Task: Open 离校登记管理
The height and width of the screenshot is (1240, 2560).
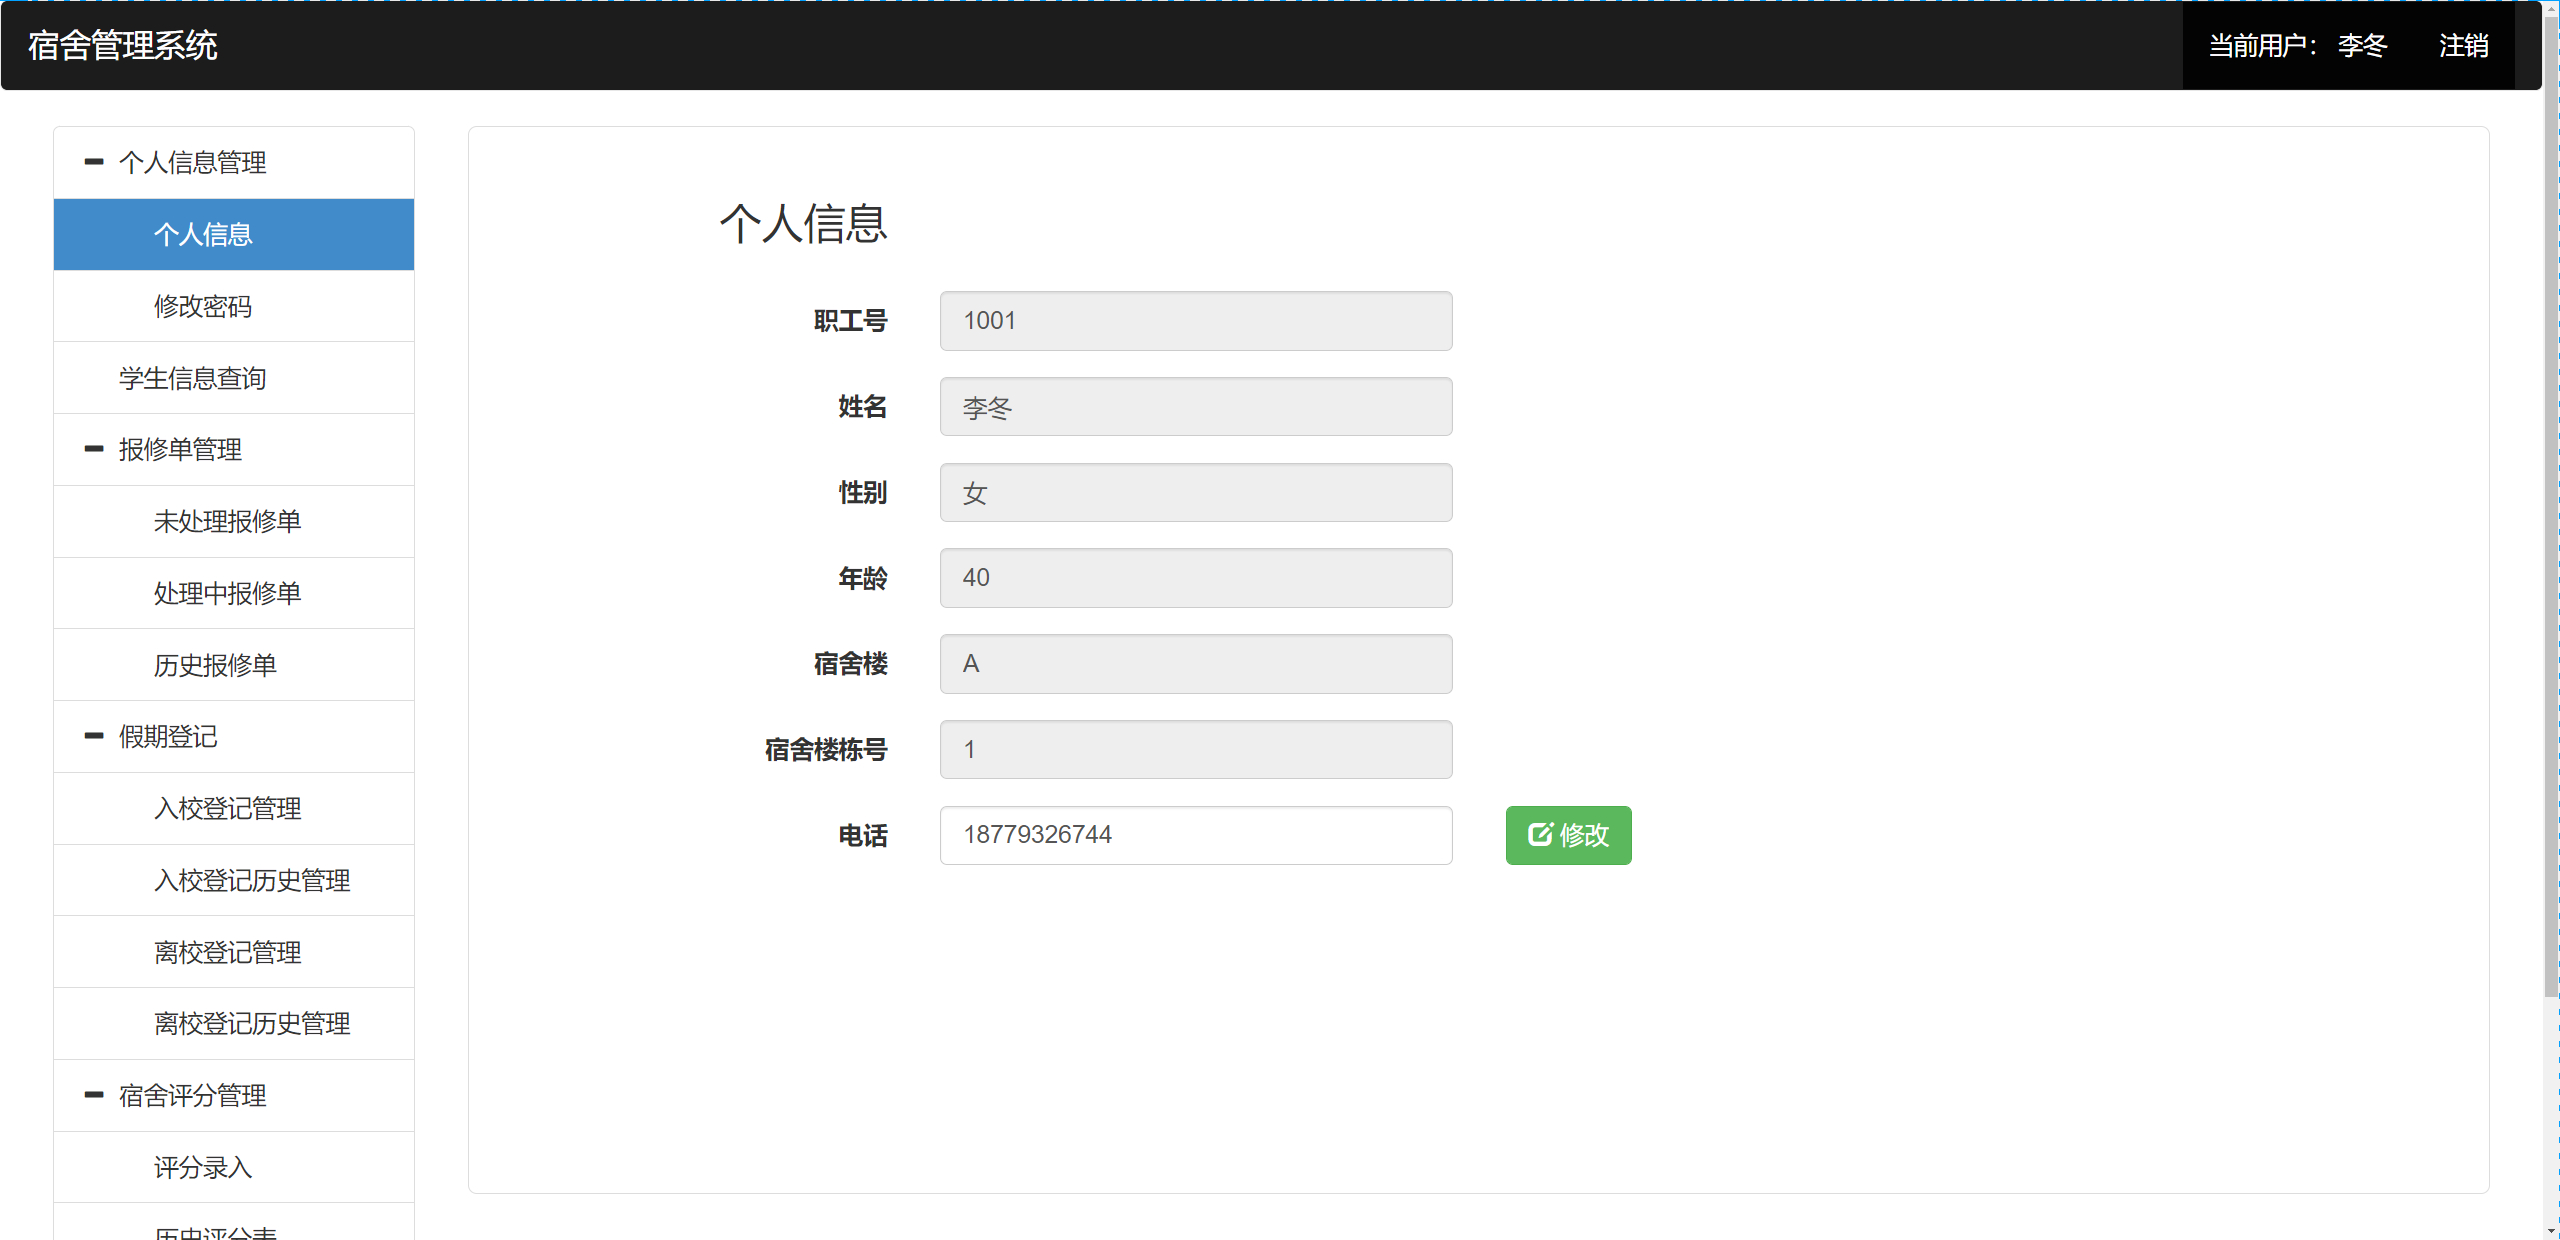Action: 228,952
